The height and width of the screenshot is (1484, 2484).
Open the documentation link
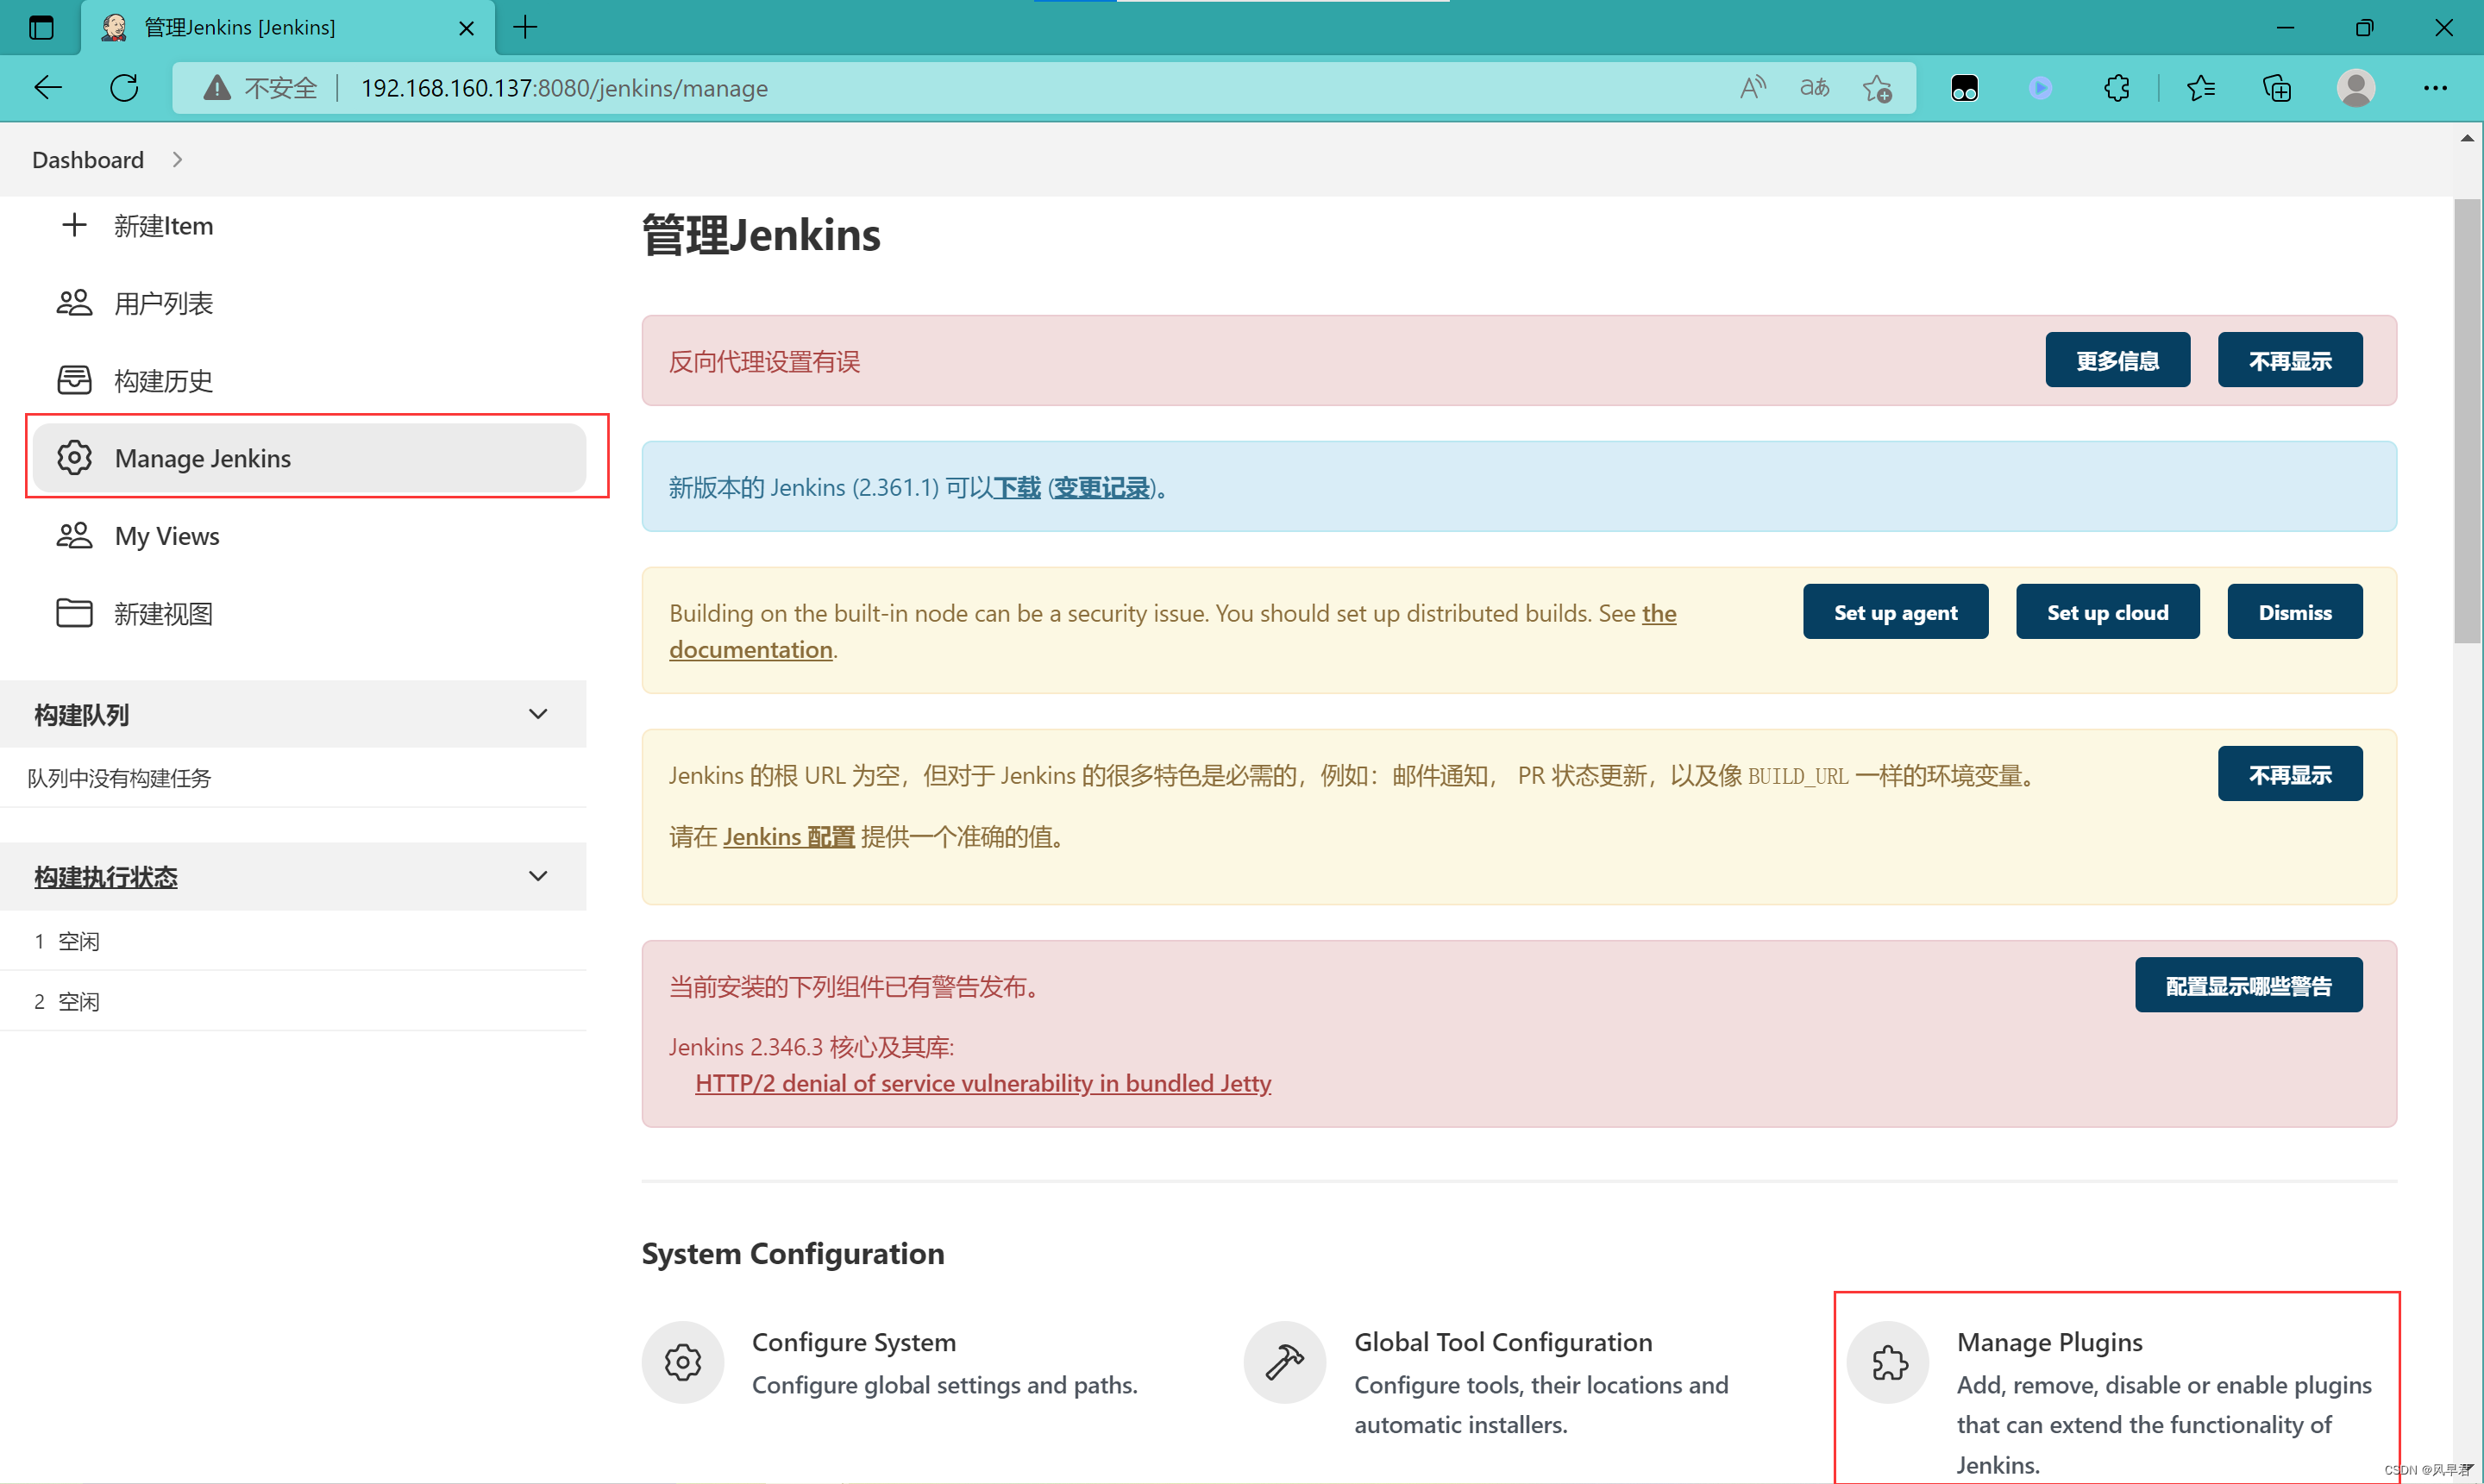click(751, 650)
